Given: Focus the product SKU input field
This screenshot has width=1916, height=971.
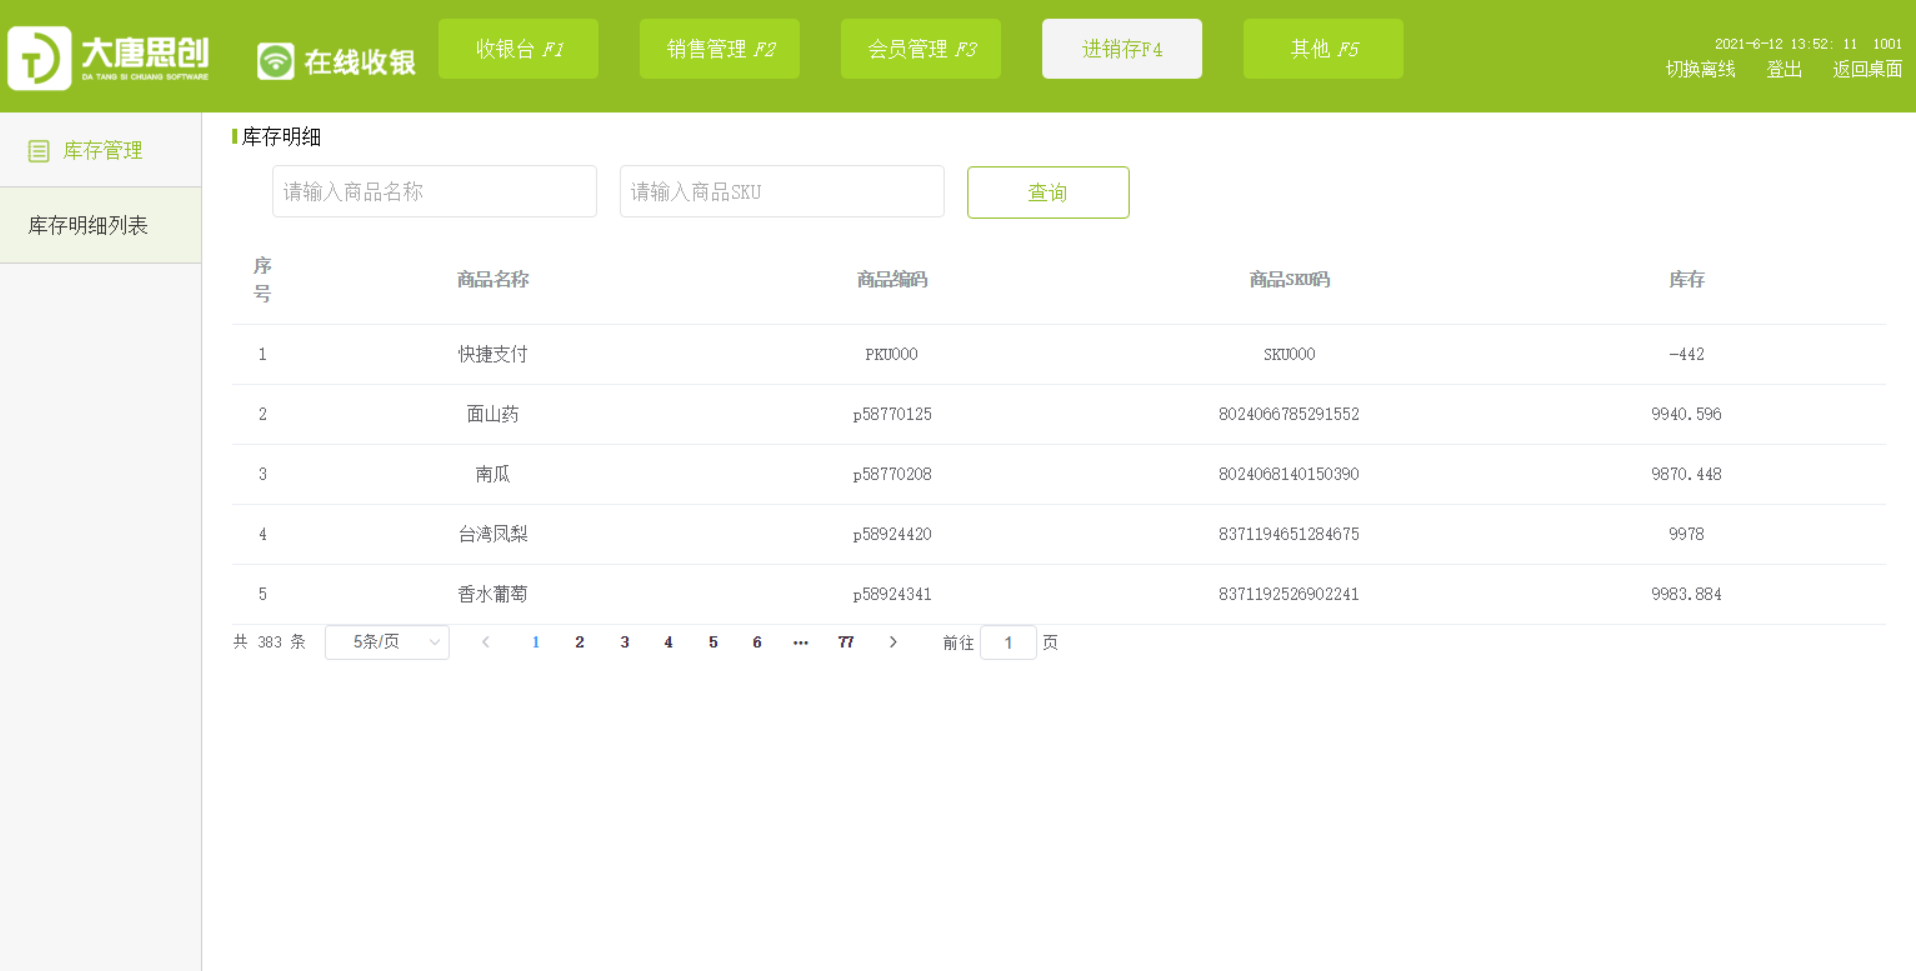Looking at the screenshot, I should click(x=781, y=191).
